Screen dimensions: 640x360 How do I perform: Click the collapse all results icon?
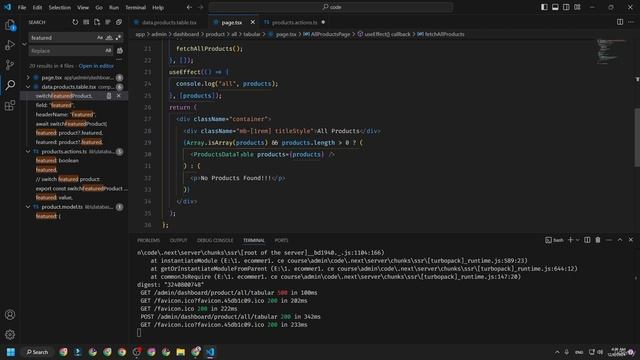(x=119, y=22)
